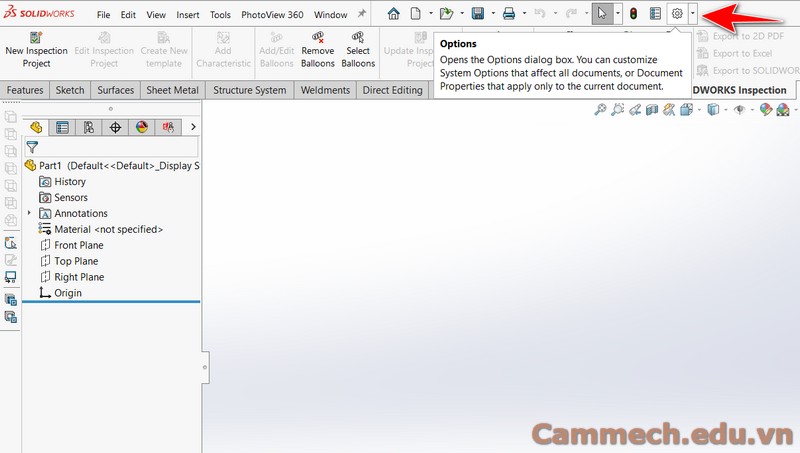The image size is (800, 453).
Task: Click Edit Appearance color ball icon
Action: point(766,109)
